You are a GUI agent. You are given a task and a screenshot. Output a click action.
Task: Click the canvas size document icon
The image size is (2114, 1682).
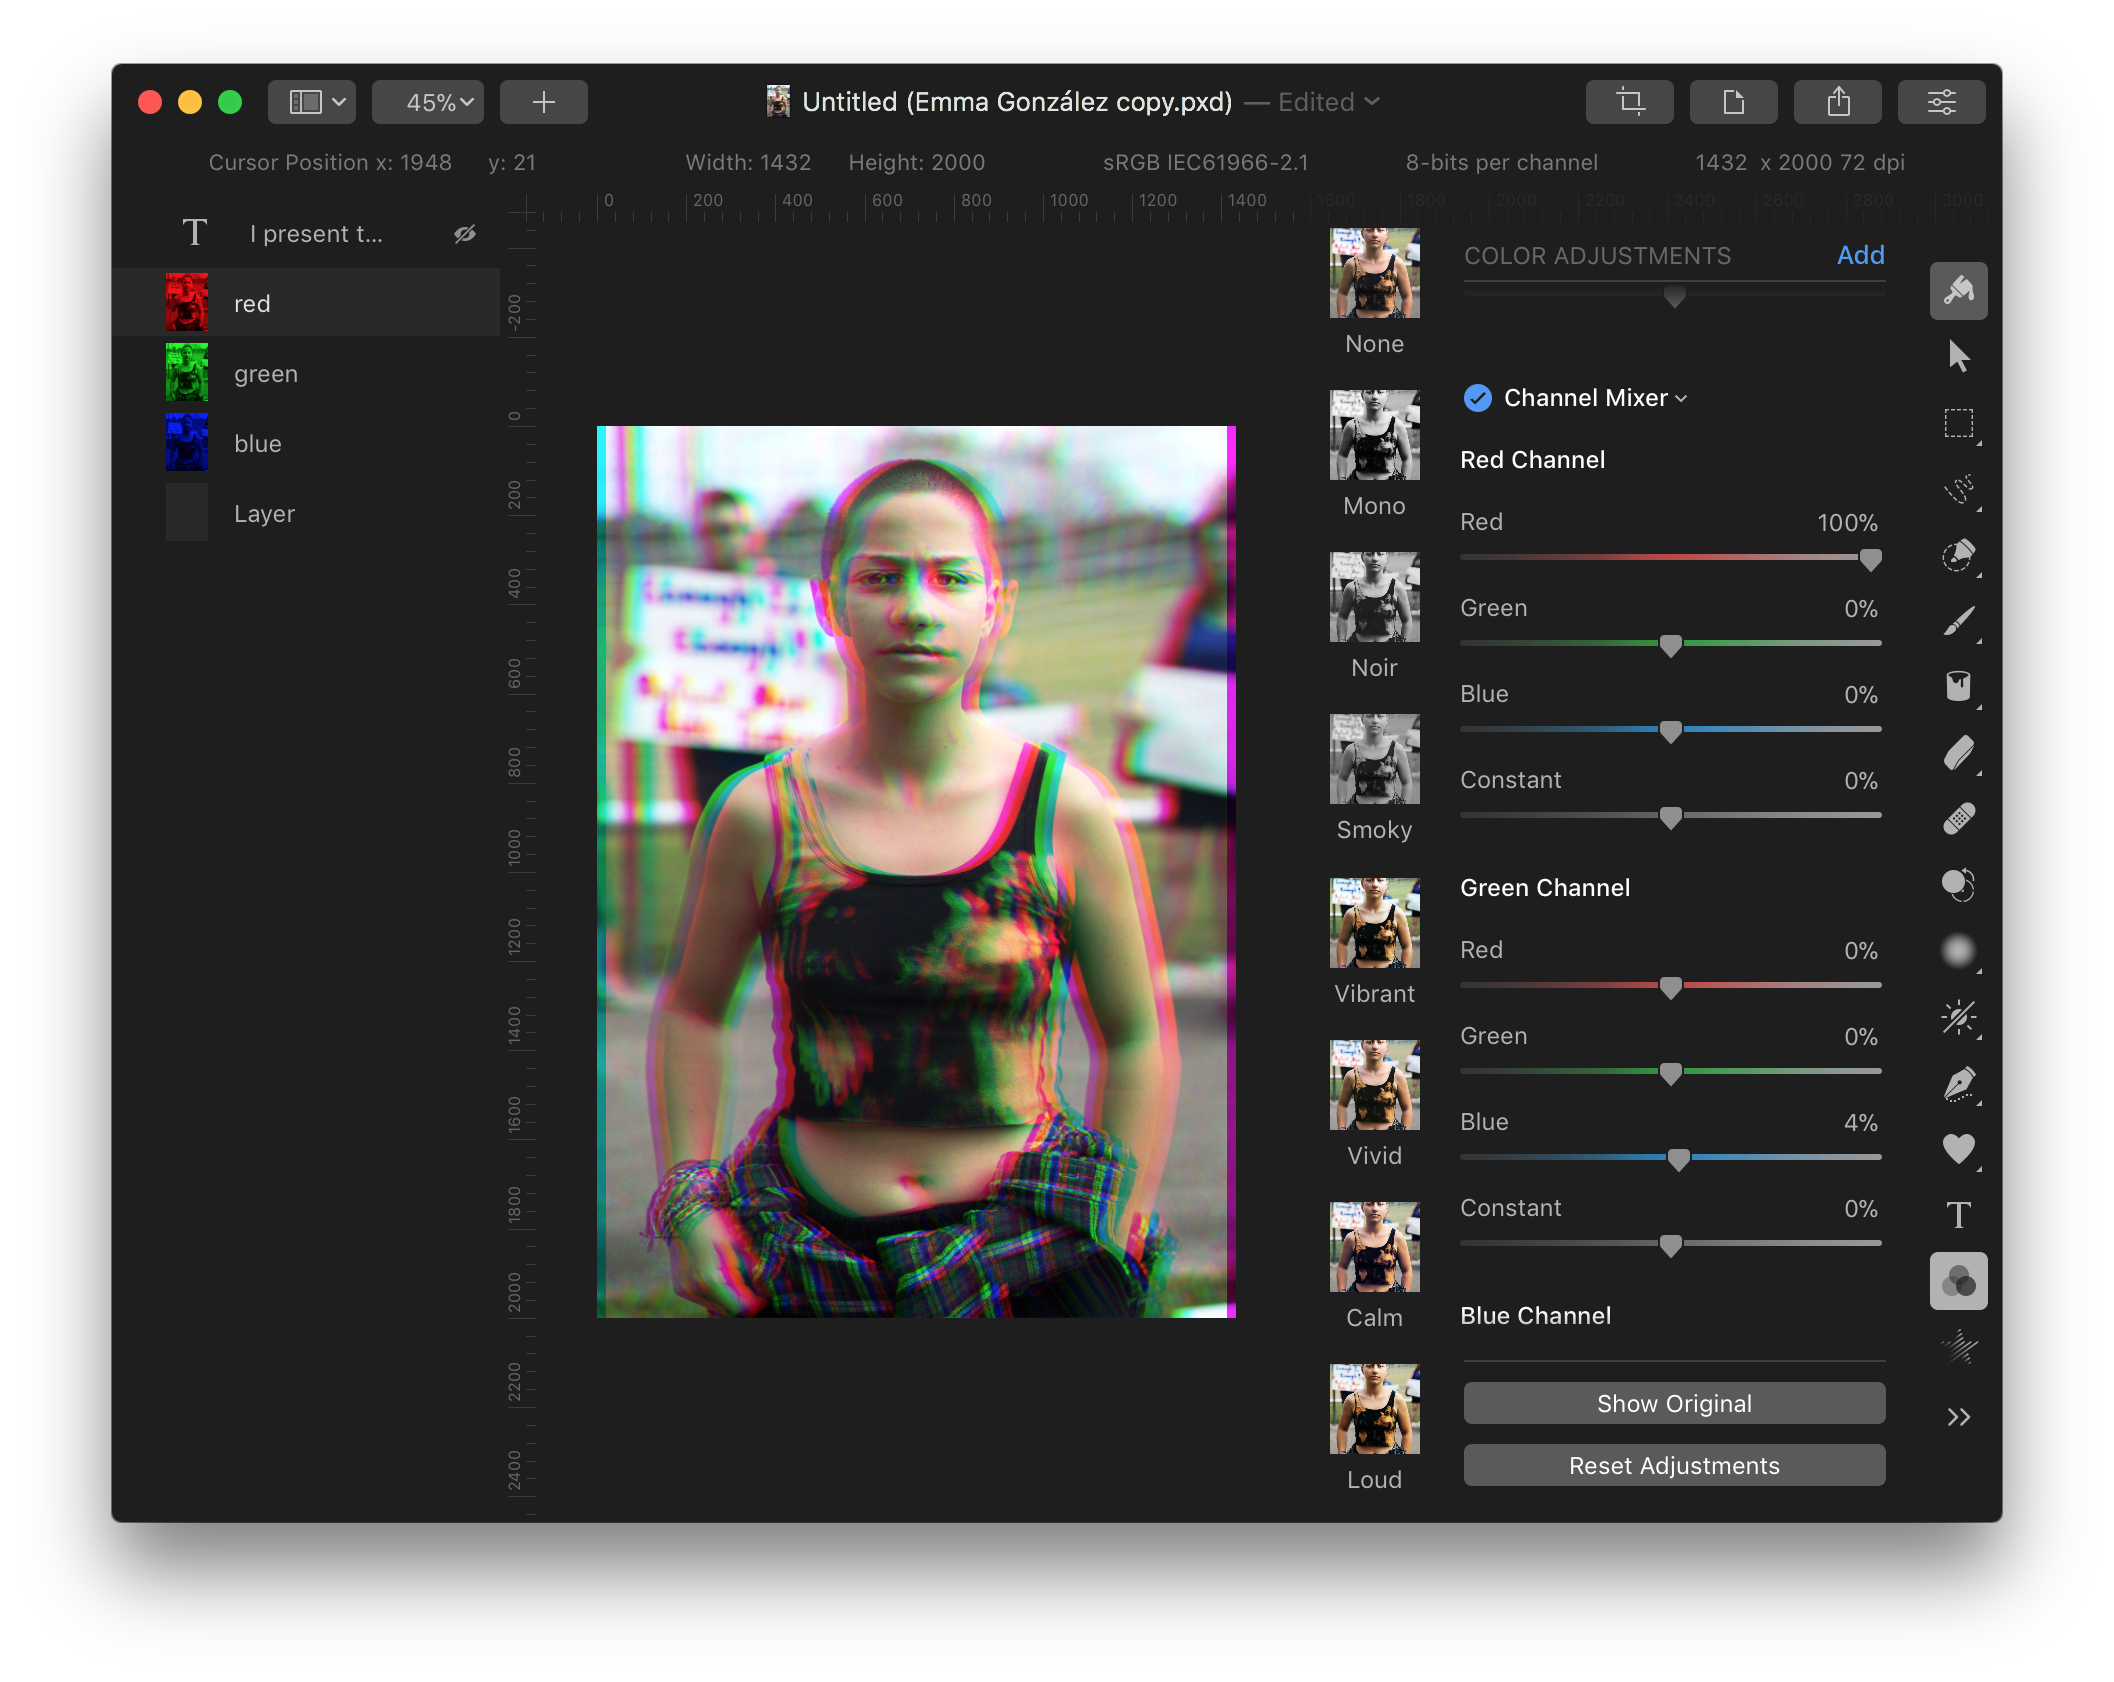[1733, 102]
